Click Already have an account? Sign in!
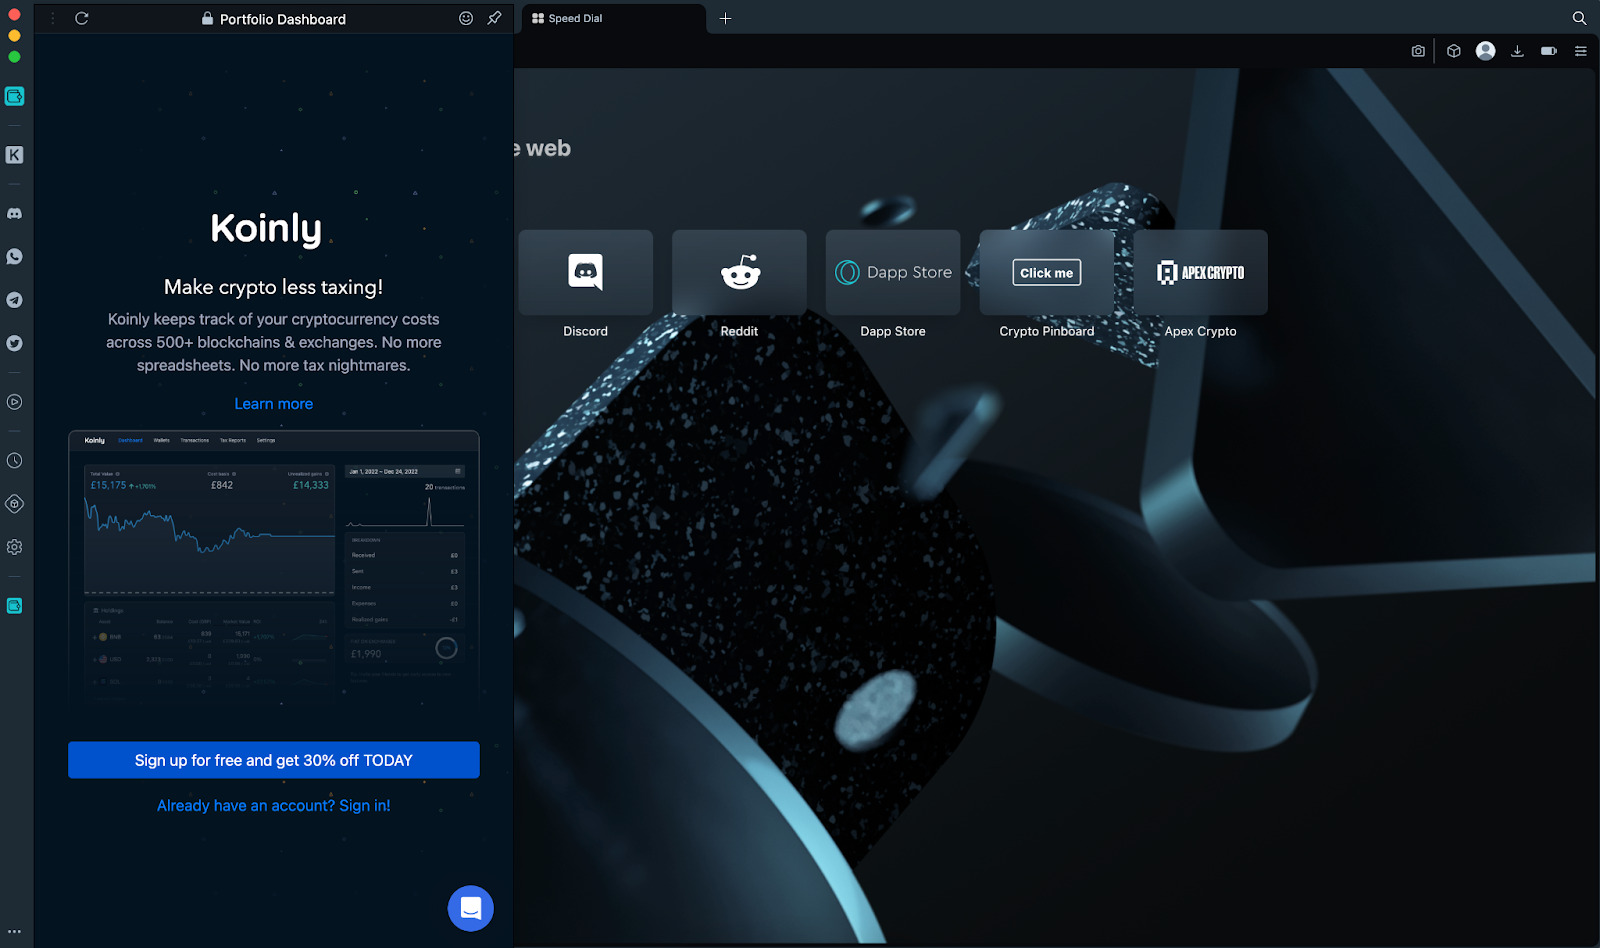The width and height of the screenshot is (1600, 948). 274,806
